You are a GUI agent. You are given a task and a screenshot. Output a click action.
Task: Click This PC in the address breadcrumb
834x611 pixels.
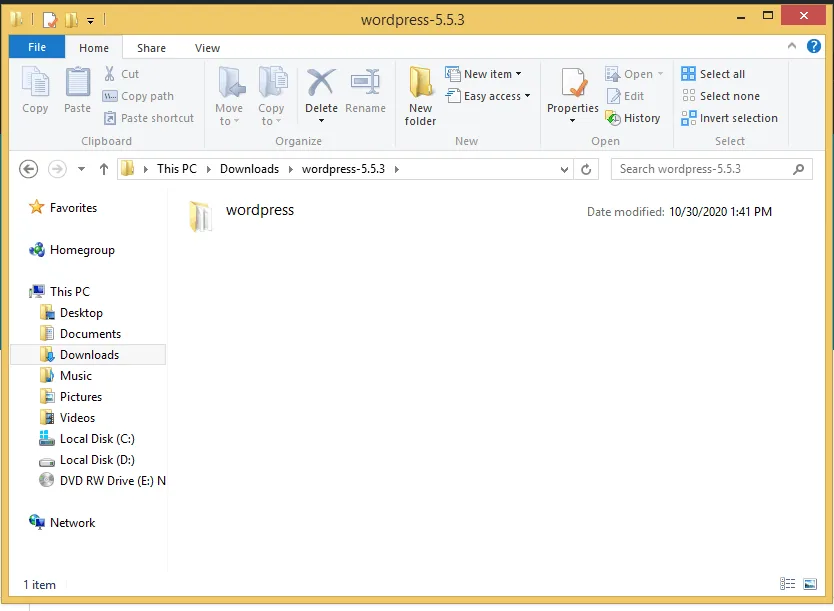177,169
